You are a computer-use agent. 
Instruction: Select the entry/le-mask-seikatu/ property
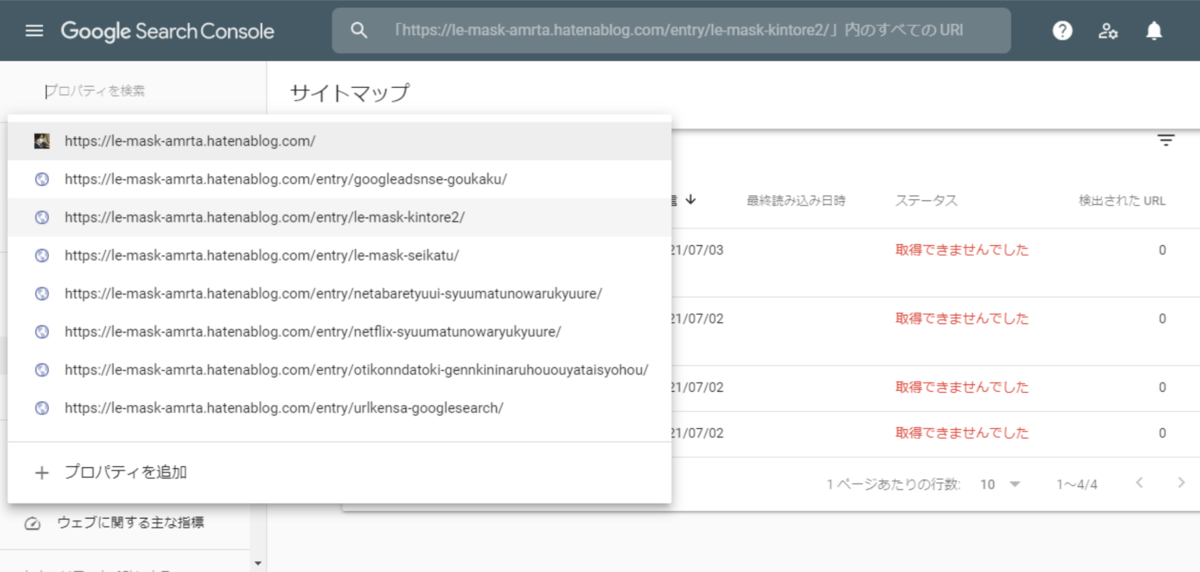point(339,255)
